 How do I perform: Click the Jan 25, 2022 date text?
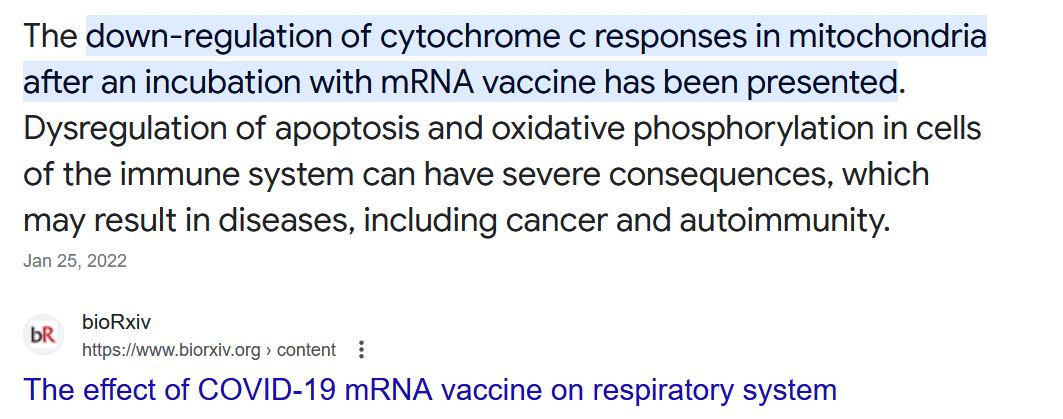74,261
